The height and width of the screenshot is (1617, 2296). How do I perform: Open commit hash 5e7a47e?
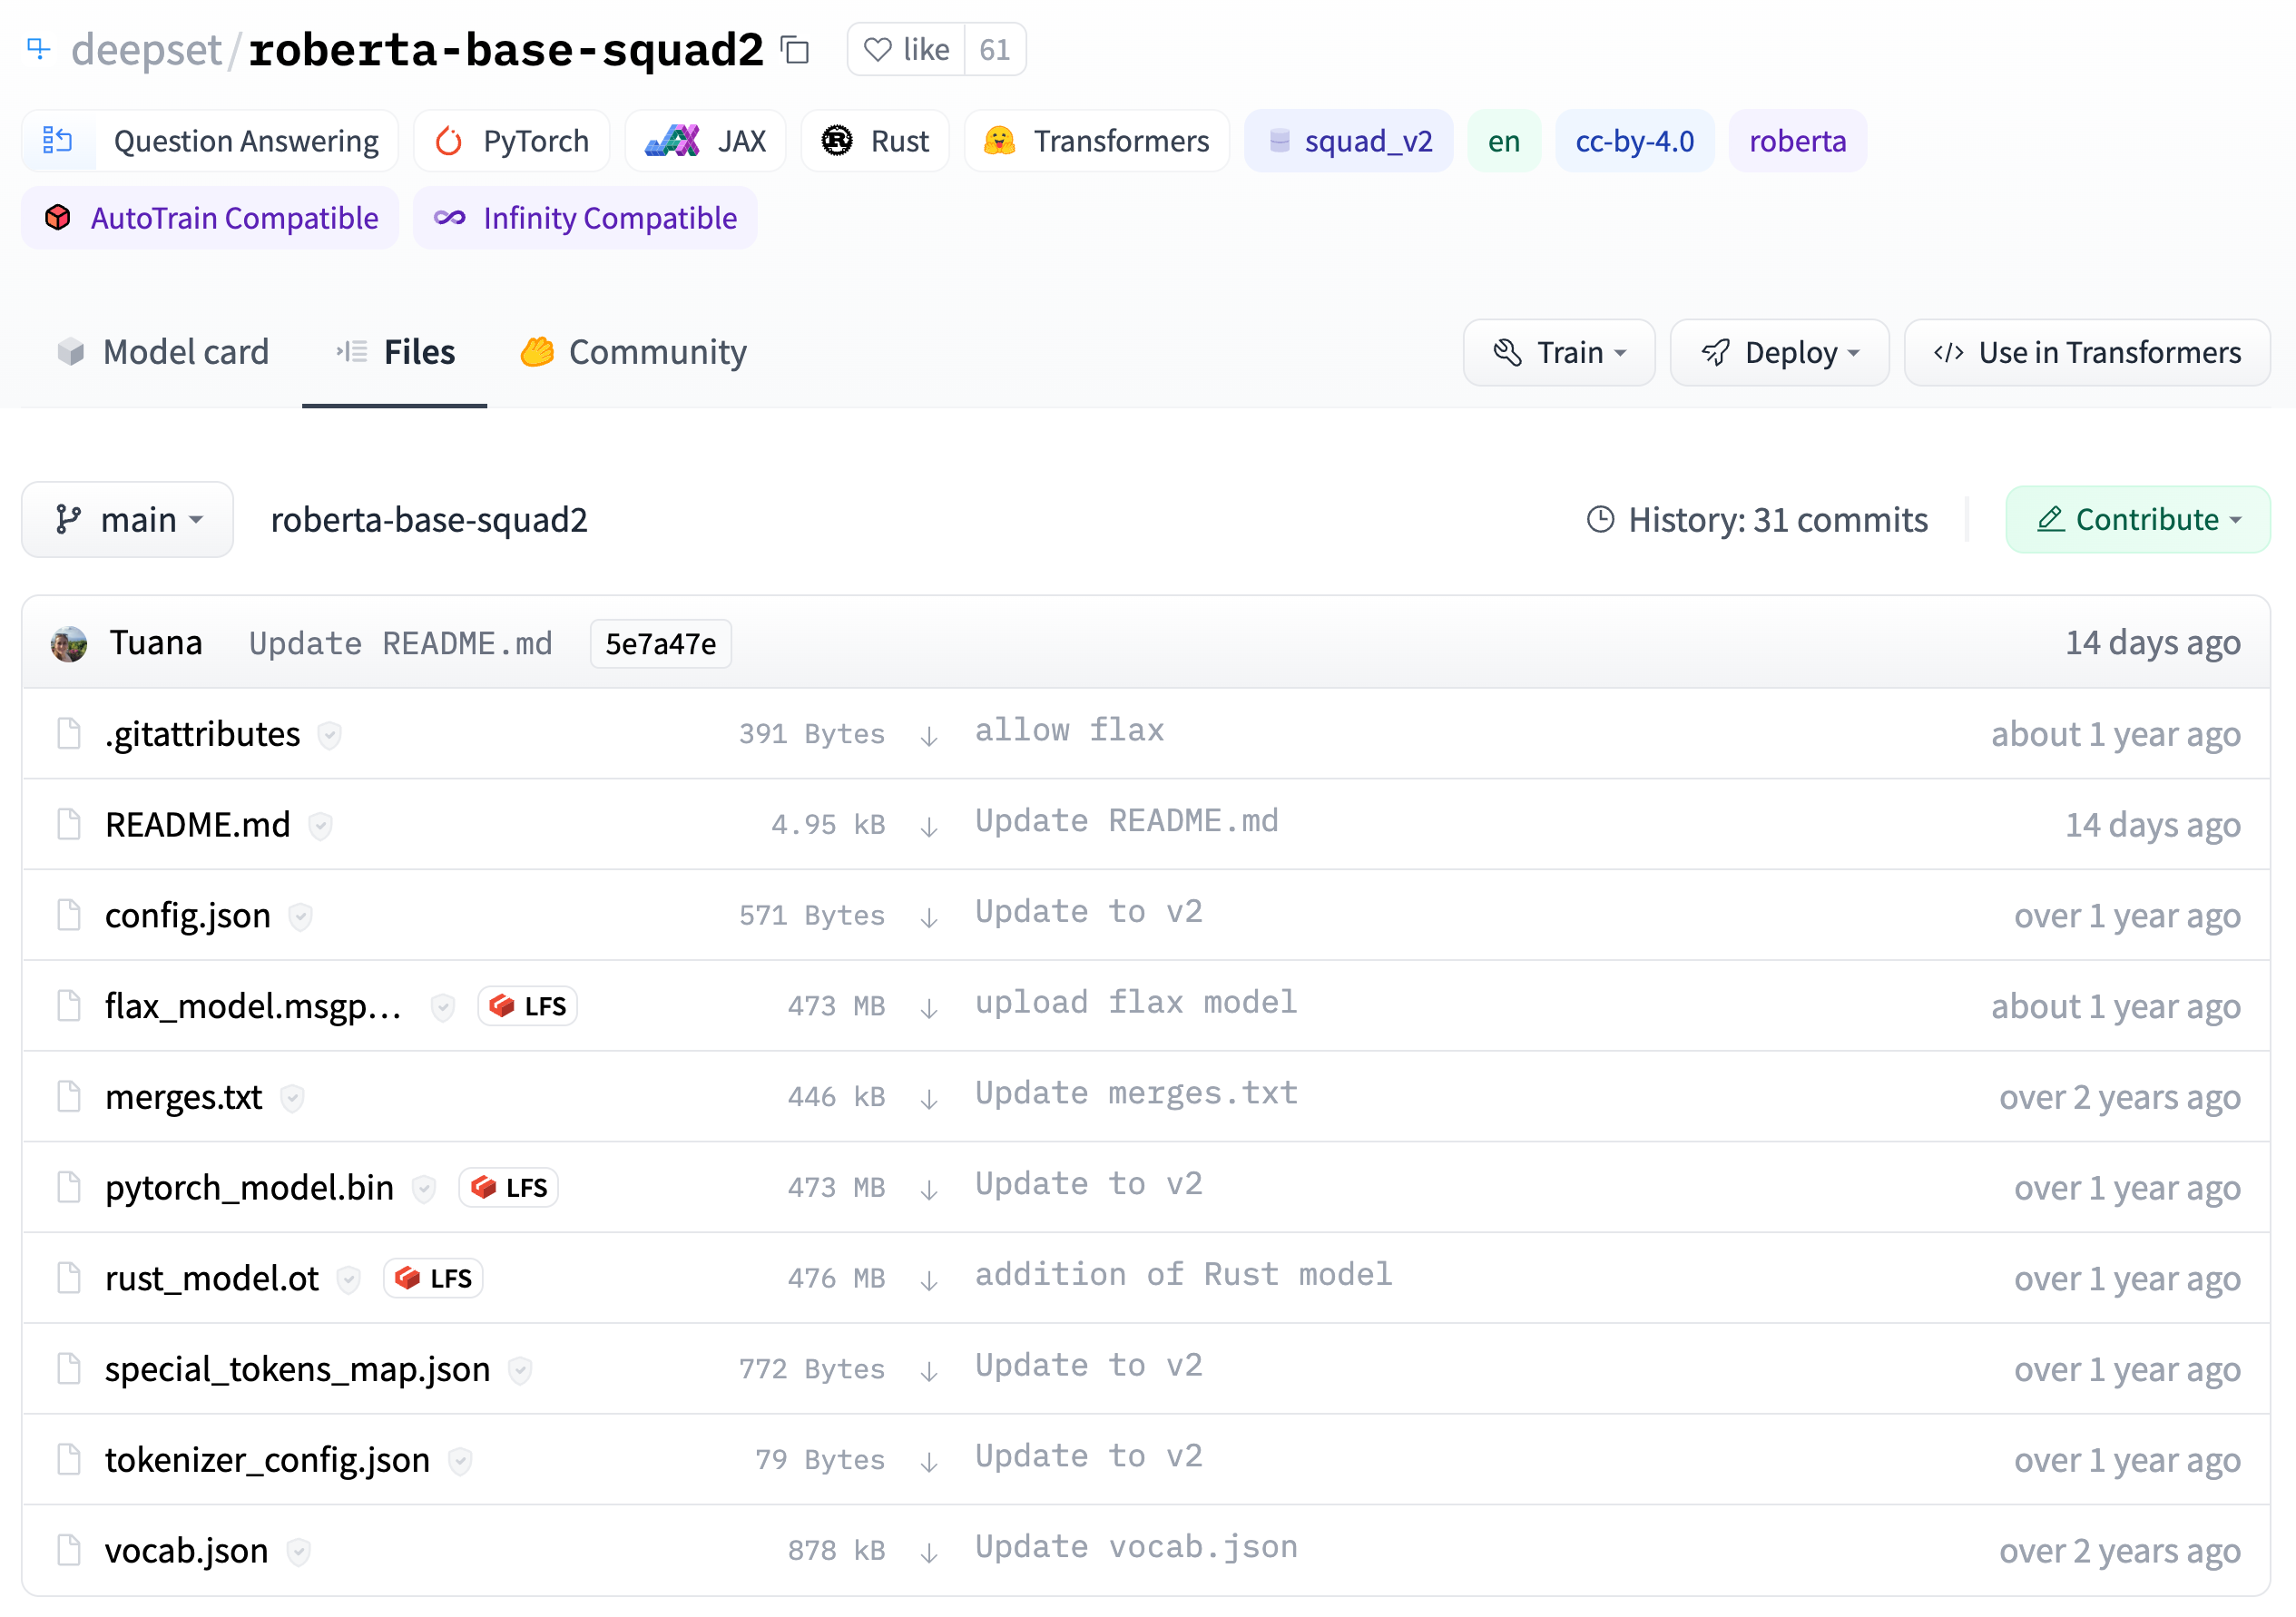coord(661,644)
